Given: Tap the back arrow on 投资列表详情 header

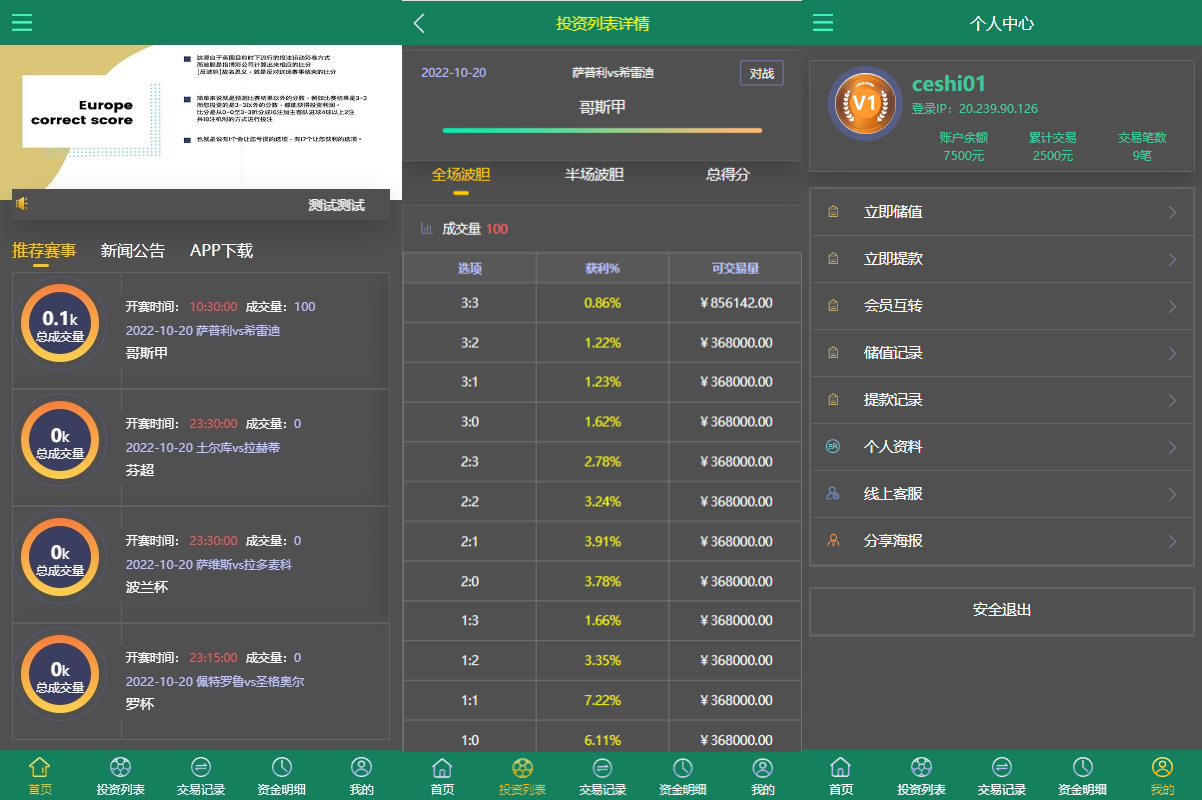Looking at the screenshot, I should (418, 22).
